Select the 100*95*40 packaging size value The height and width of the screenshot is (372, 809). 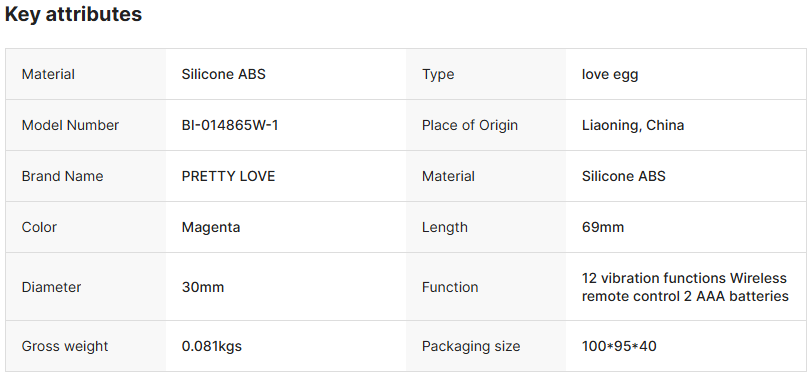click(619, 346)
